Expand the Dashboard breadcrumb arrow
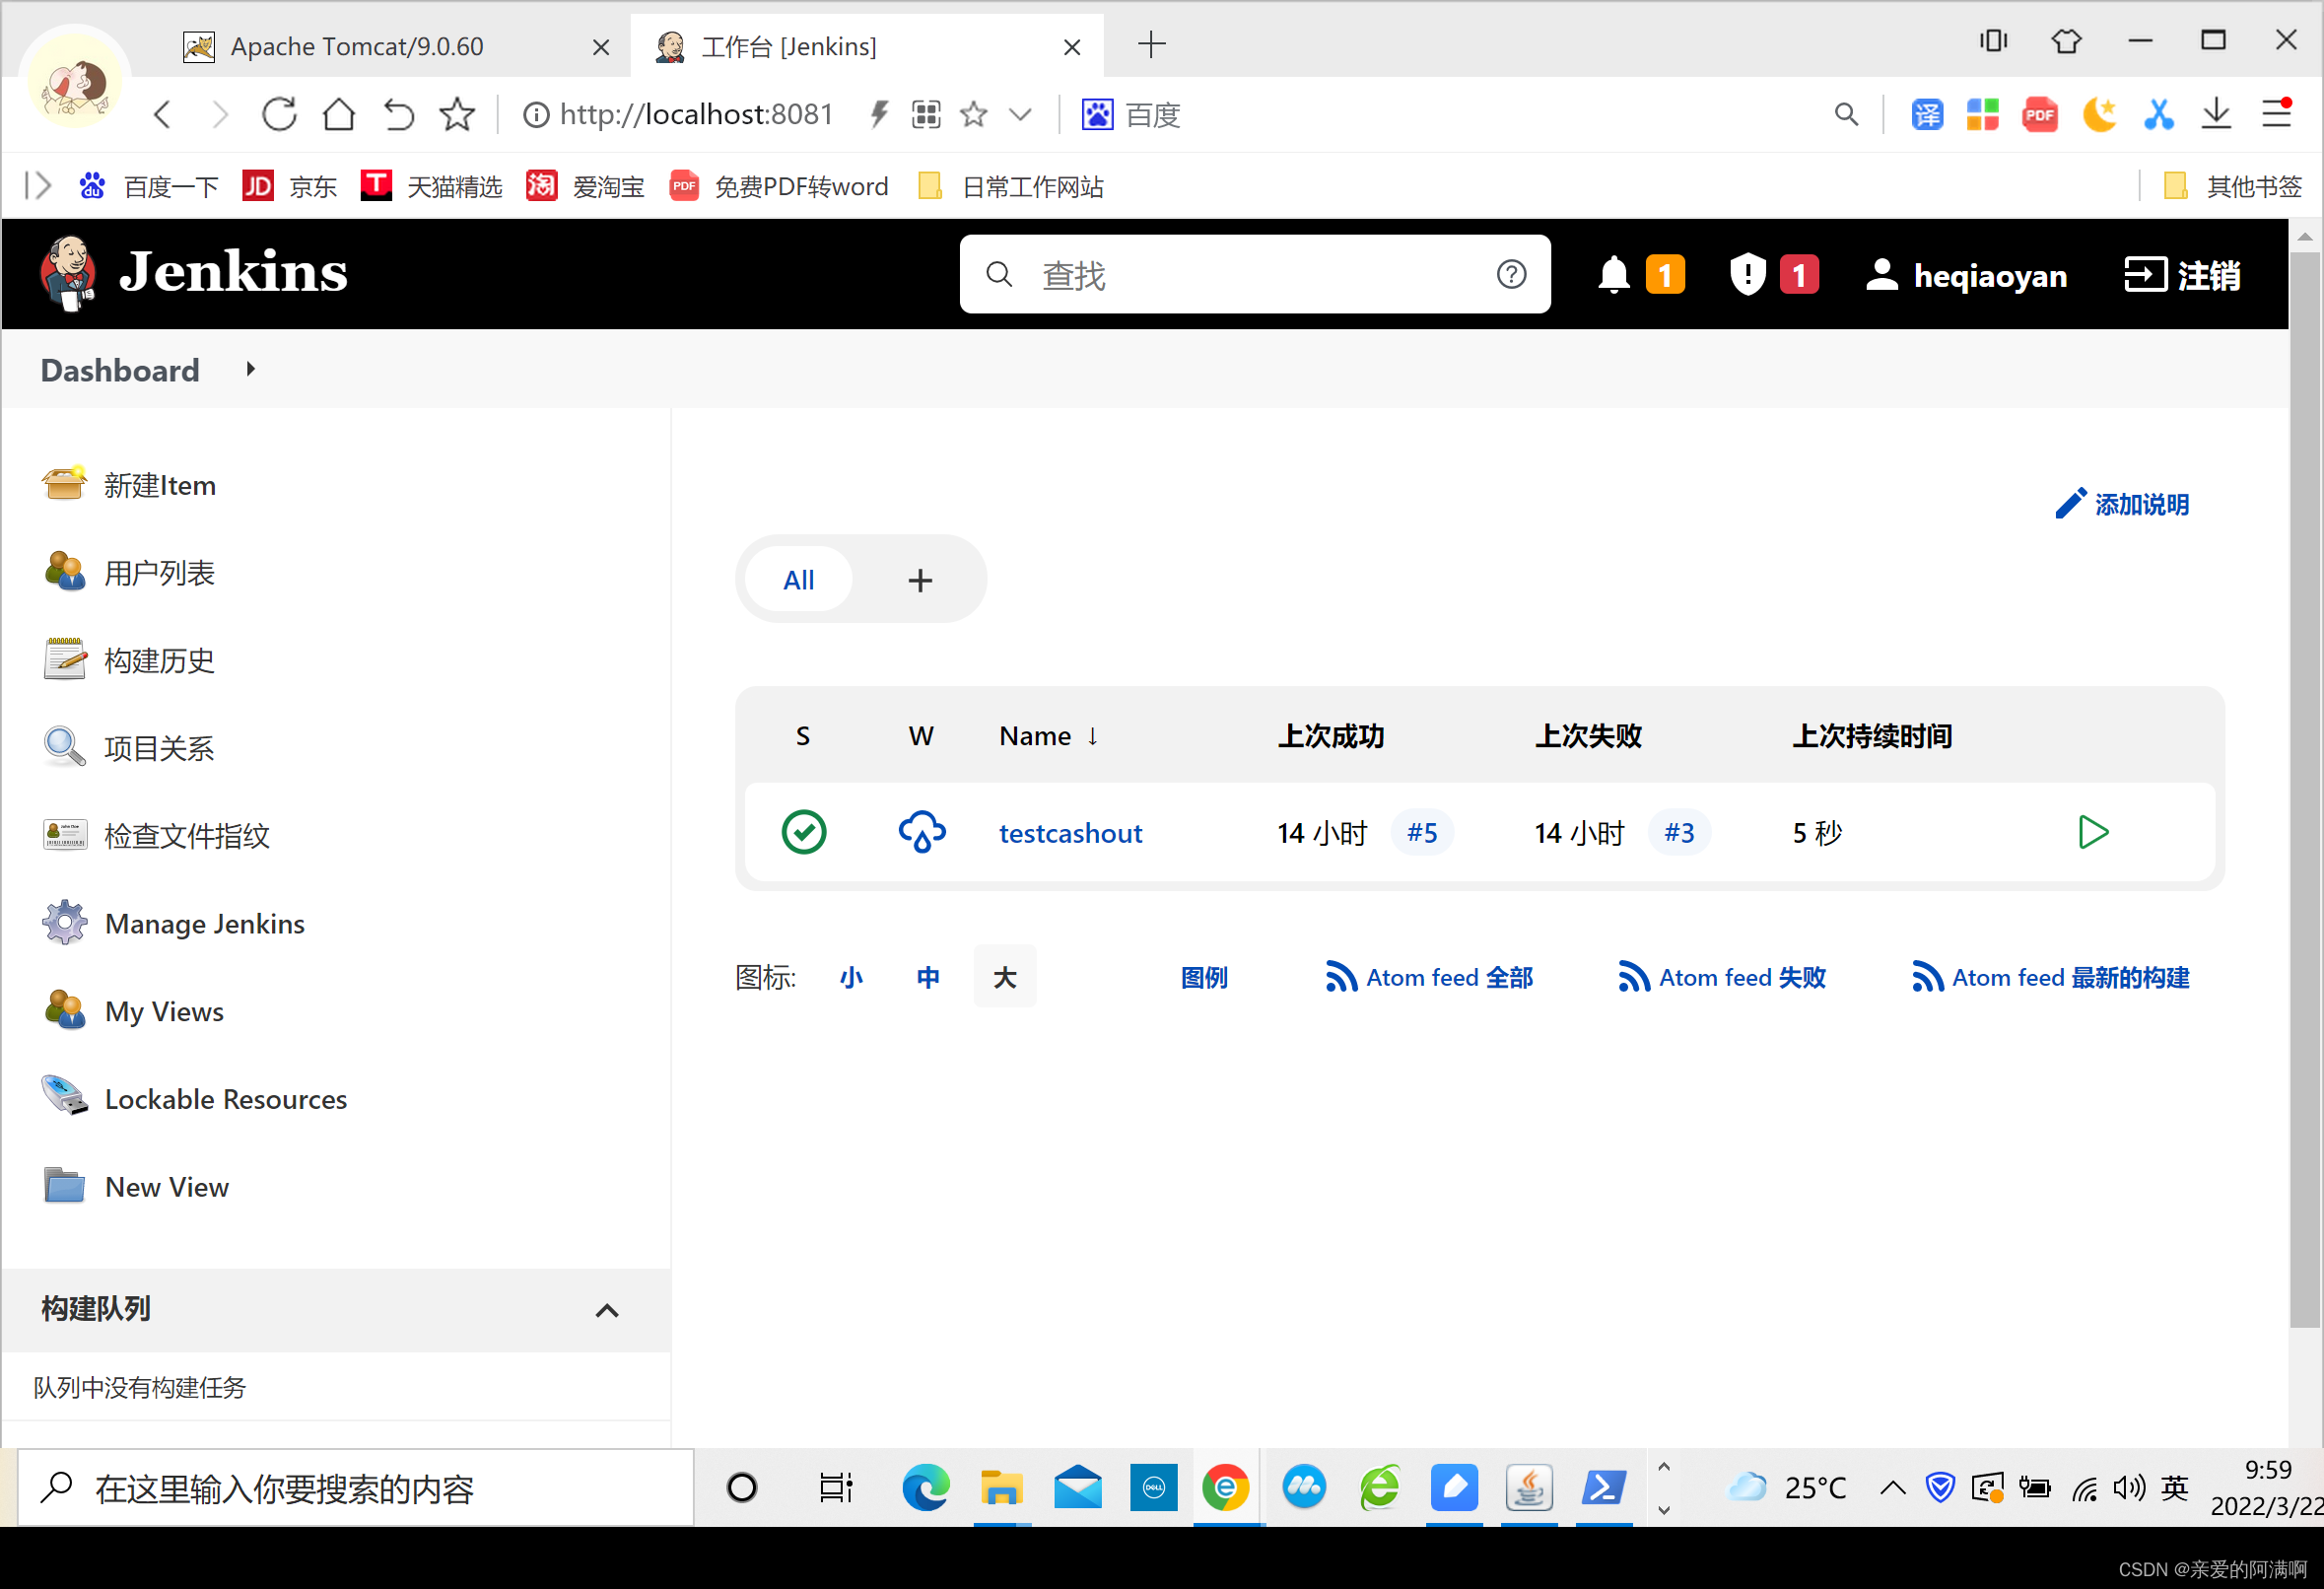This screenshot has height=1589, width=2324. click(251, 370)
